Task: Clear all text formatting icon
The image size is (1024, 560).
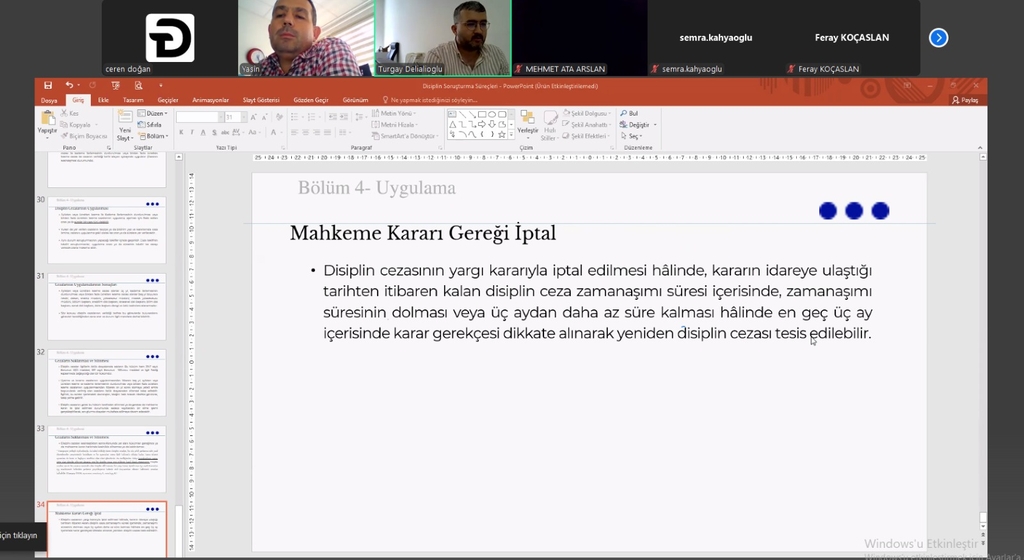Action: [280, 117]
